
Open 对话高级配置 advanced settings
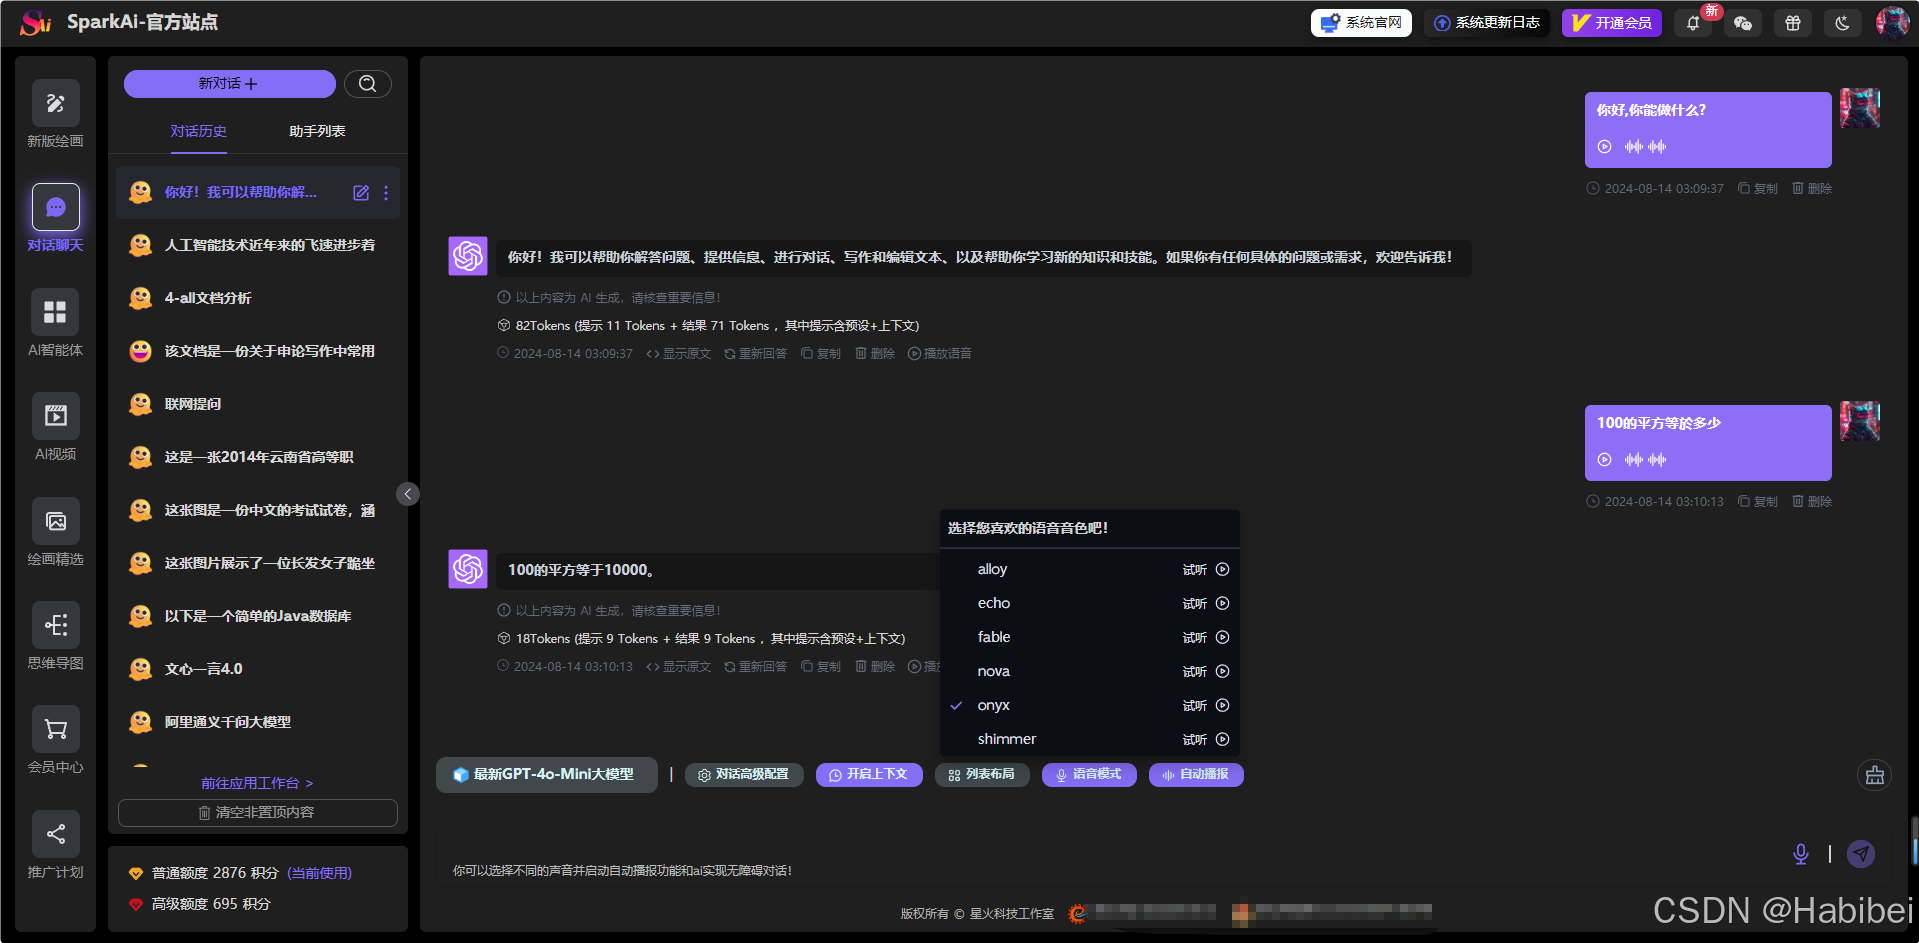tap(744, 775)
